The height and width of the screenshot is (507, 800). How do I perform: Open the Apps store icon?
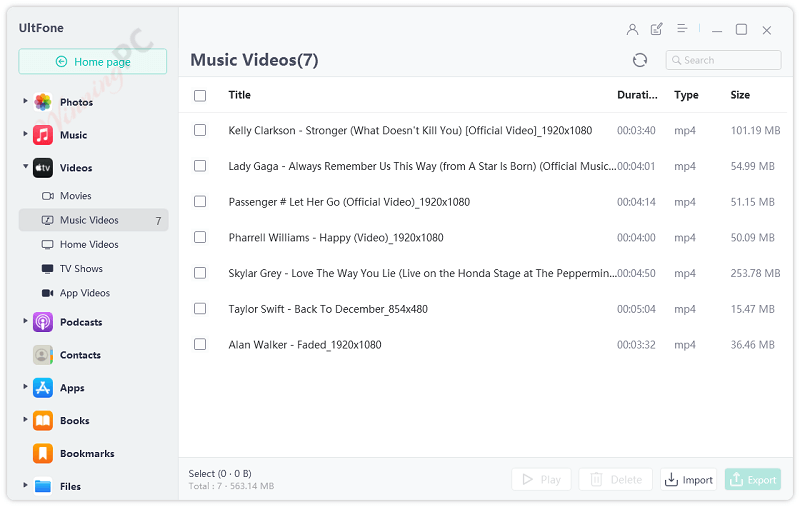pyautogui.click(x=43, y=388)
